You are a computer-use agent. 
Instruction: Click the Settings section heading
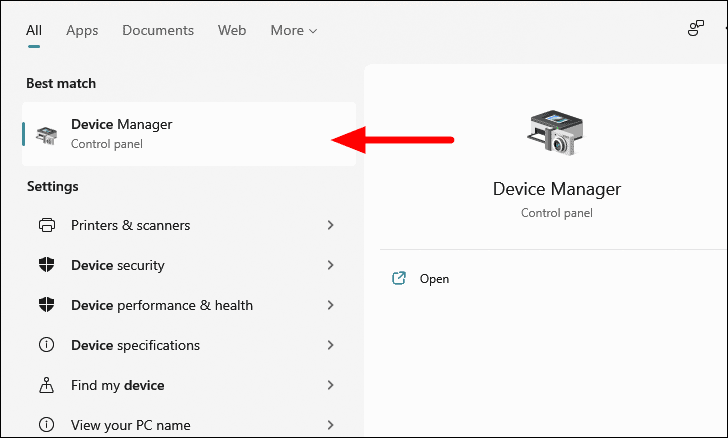(x=52, y=187)
